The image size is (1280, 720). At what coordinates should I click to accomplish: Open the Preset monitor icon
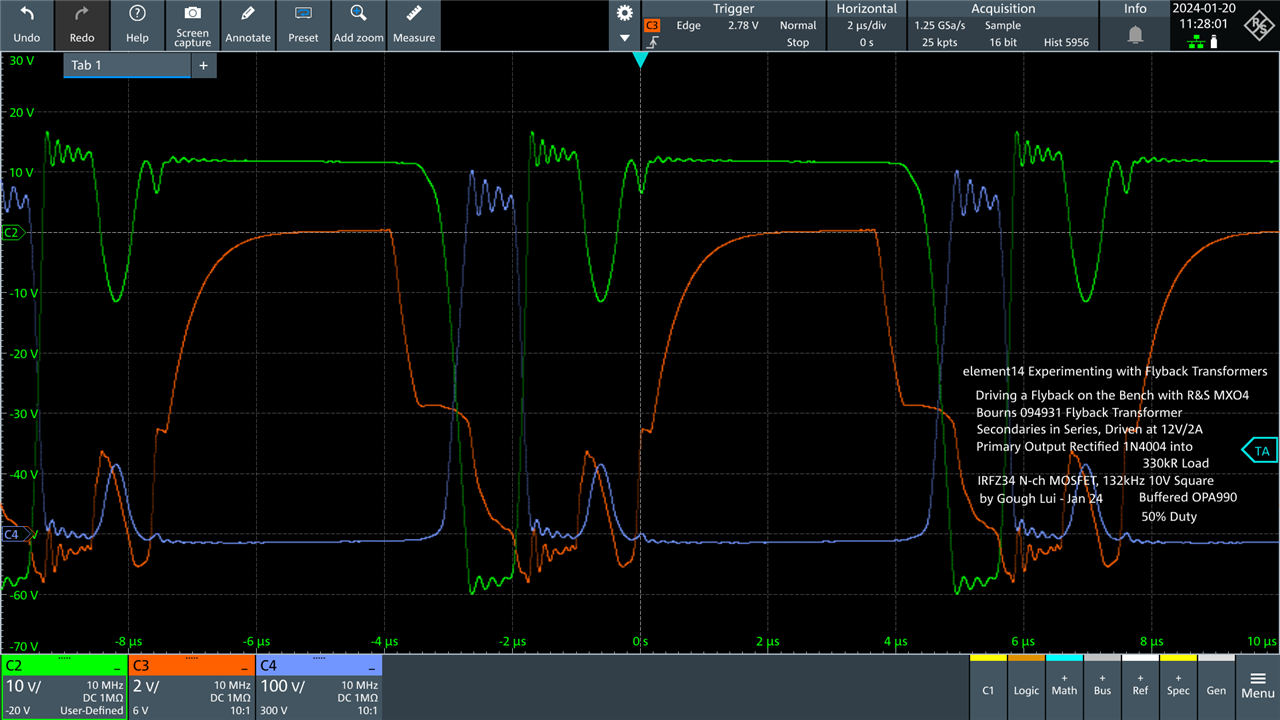pos(303,13)
